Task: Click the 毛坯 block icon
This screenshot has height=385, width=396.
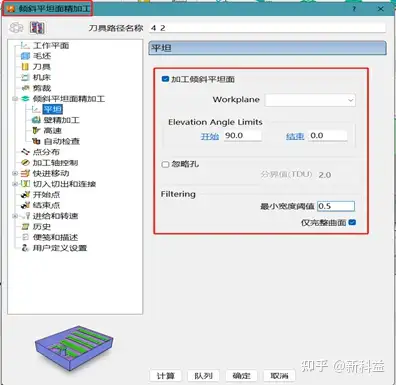Action: (25, 56)
